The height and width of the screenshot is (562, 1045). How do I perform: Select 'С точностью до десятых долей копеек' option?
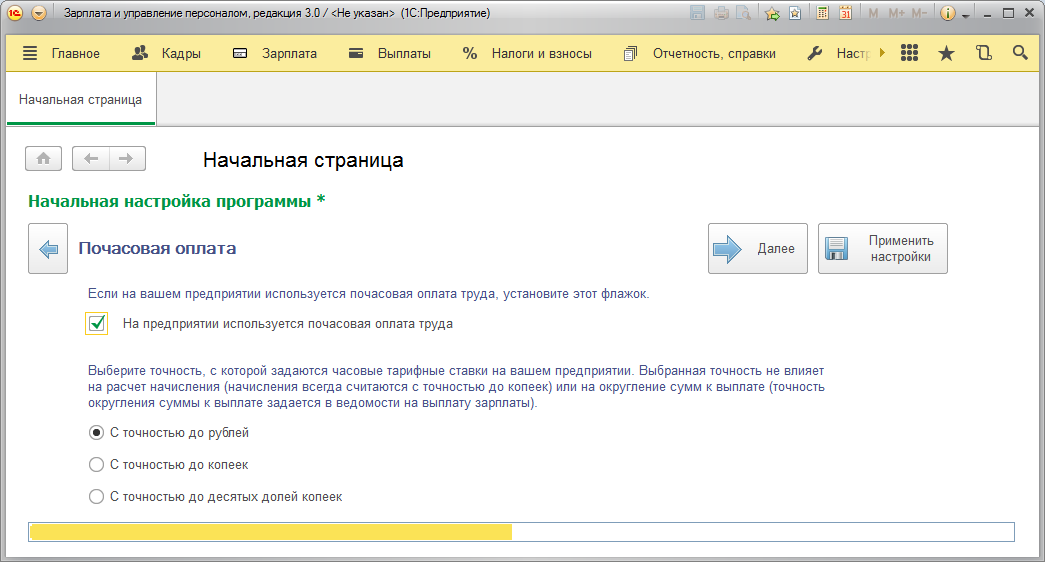tap(96, 497)
